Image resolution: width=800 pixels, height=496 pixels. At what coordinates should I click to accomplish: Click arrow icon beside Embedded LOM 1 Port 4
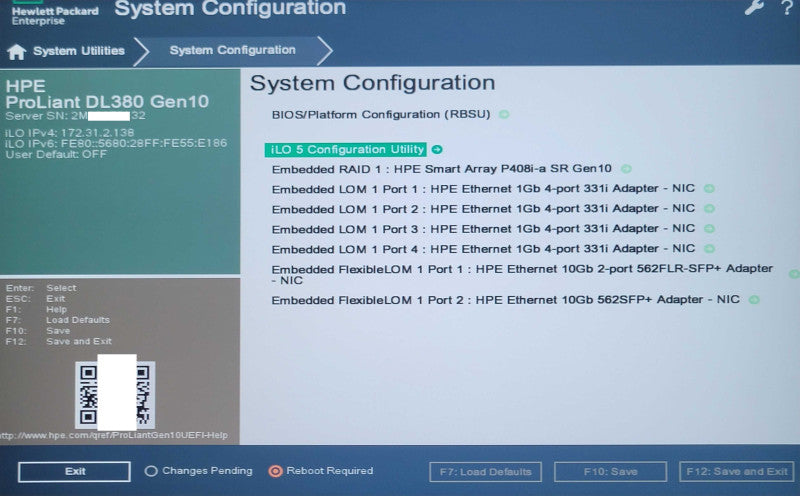tap(709, 249)
